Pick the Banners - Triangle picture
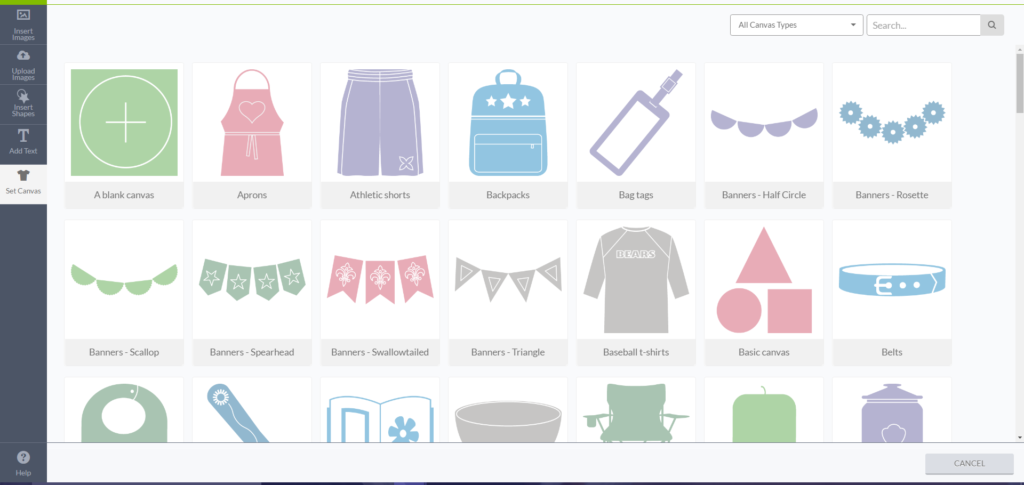The image size is (1024, 485). (507, 279)
